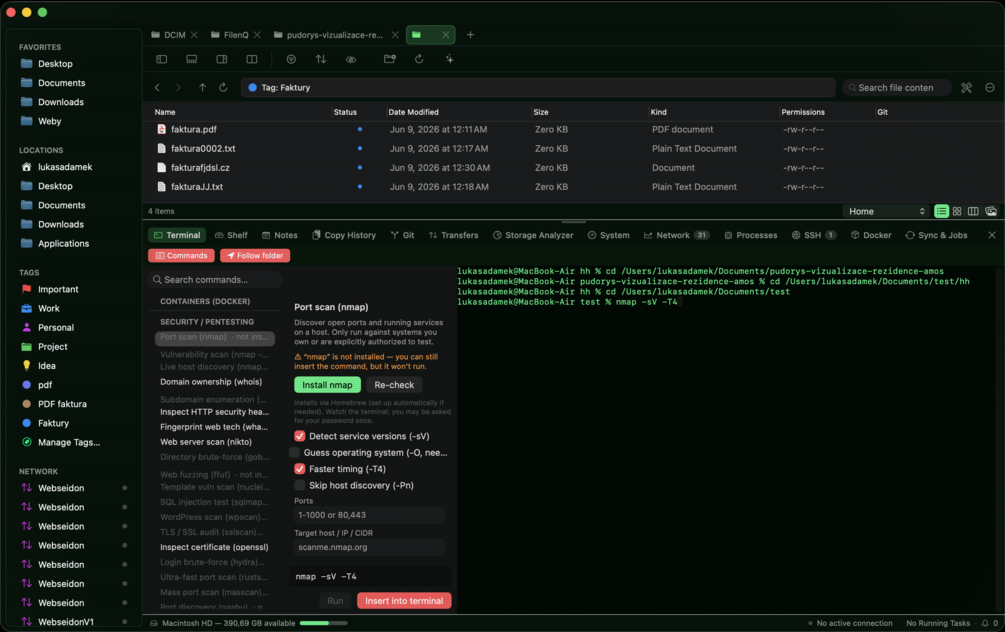Image resolution: width=1005 pixels, height=632 pixels.
Task: Open the Notes panel tab
Action: pyautogui.click(x=279, y=235)
